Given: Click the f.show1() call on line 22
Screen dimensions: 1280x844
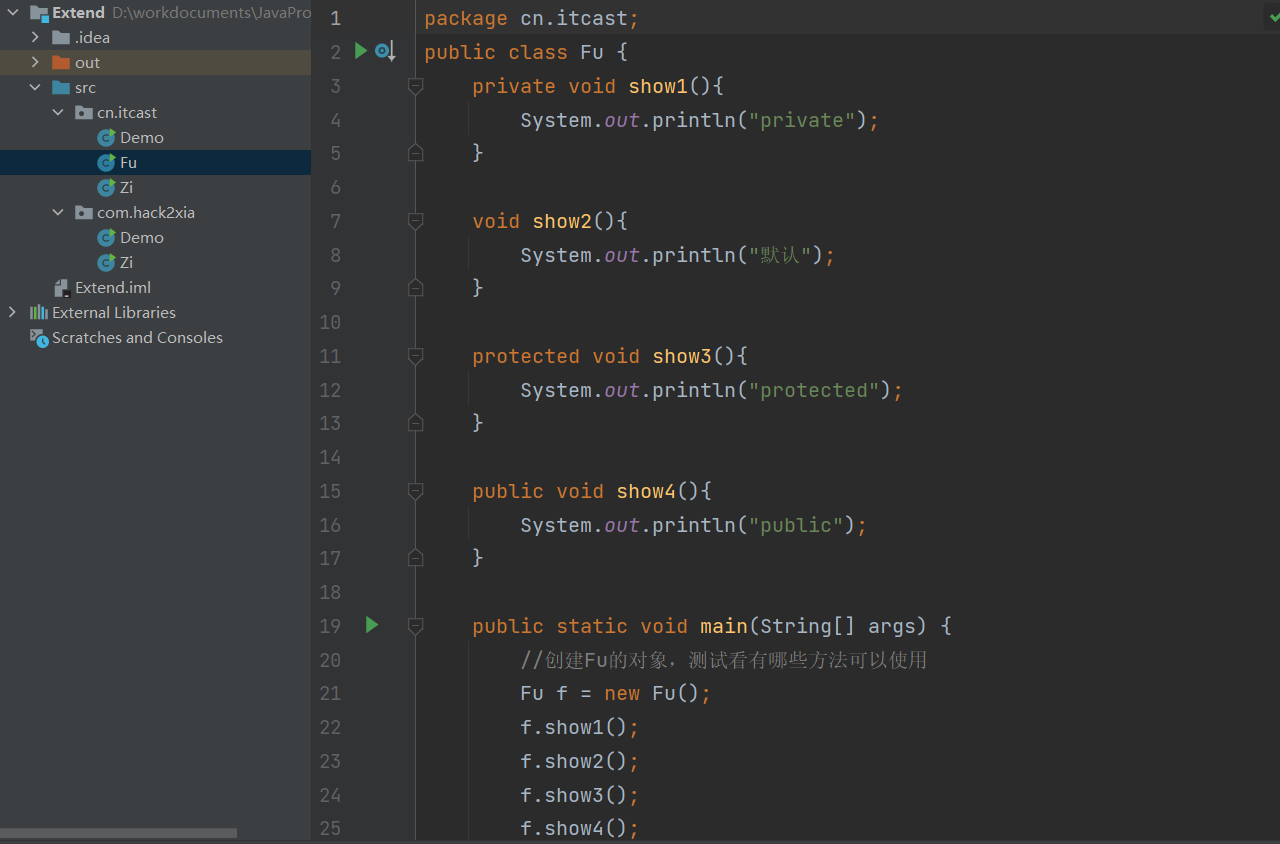Looking at the screenshot, I should 580,727.
